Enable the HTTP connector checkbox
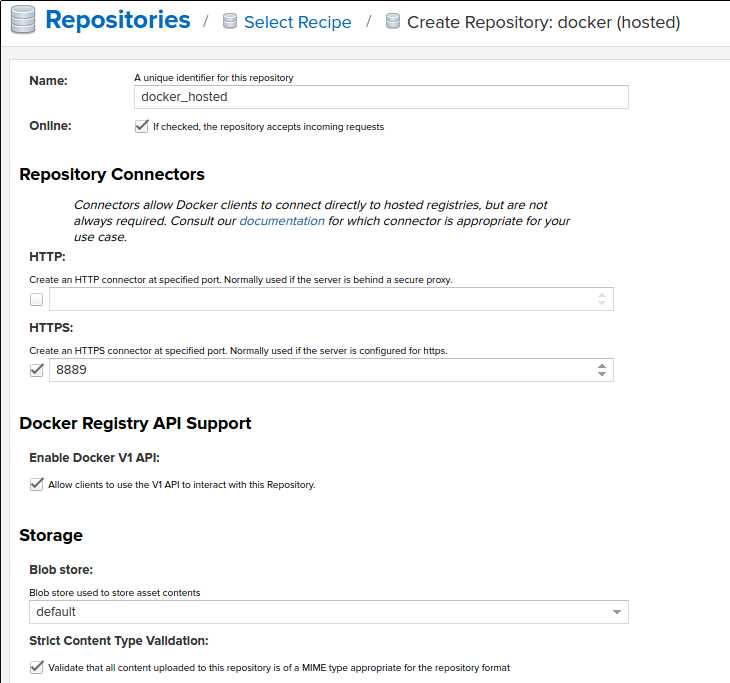Viewport: 730px width, 683px height. (x=37, y=299)
